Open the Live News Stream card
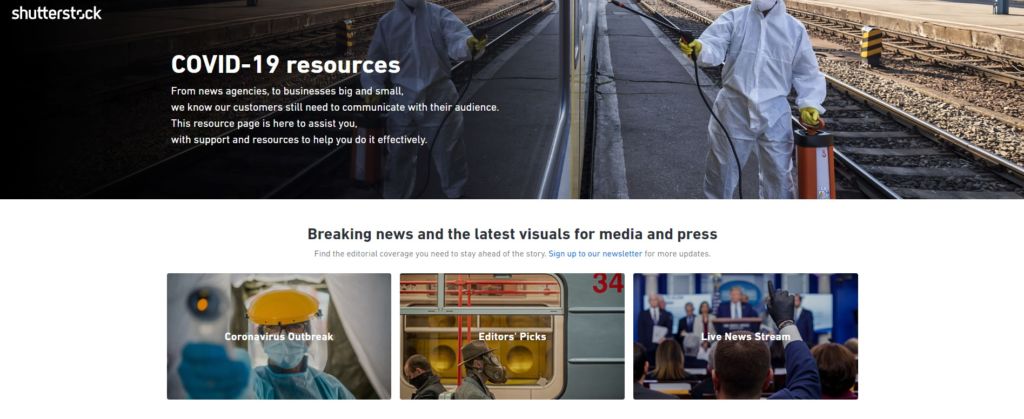The image size is (1024, 419). click(745, 336)
